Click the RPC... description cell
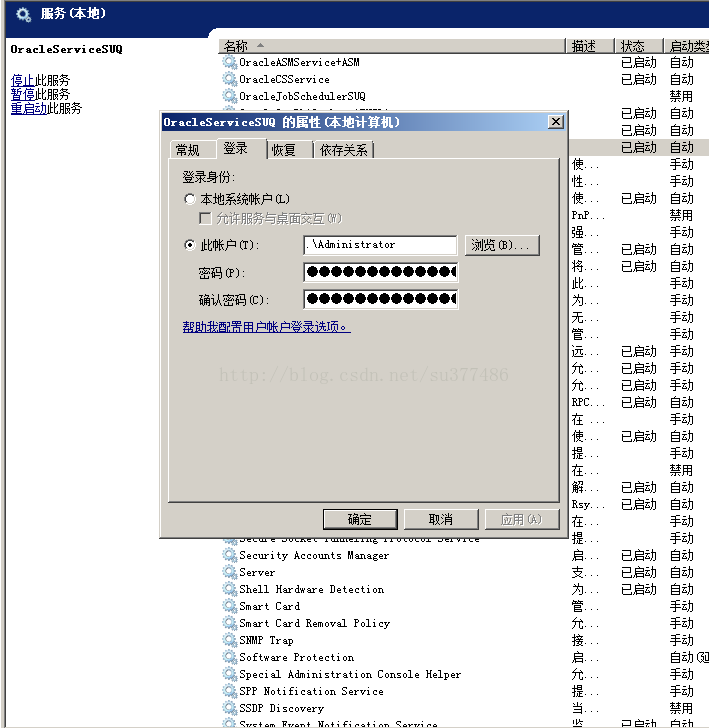Image resolution: width=709 pixels, height=728 pixels. point(588,402)
